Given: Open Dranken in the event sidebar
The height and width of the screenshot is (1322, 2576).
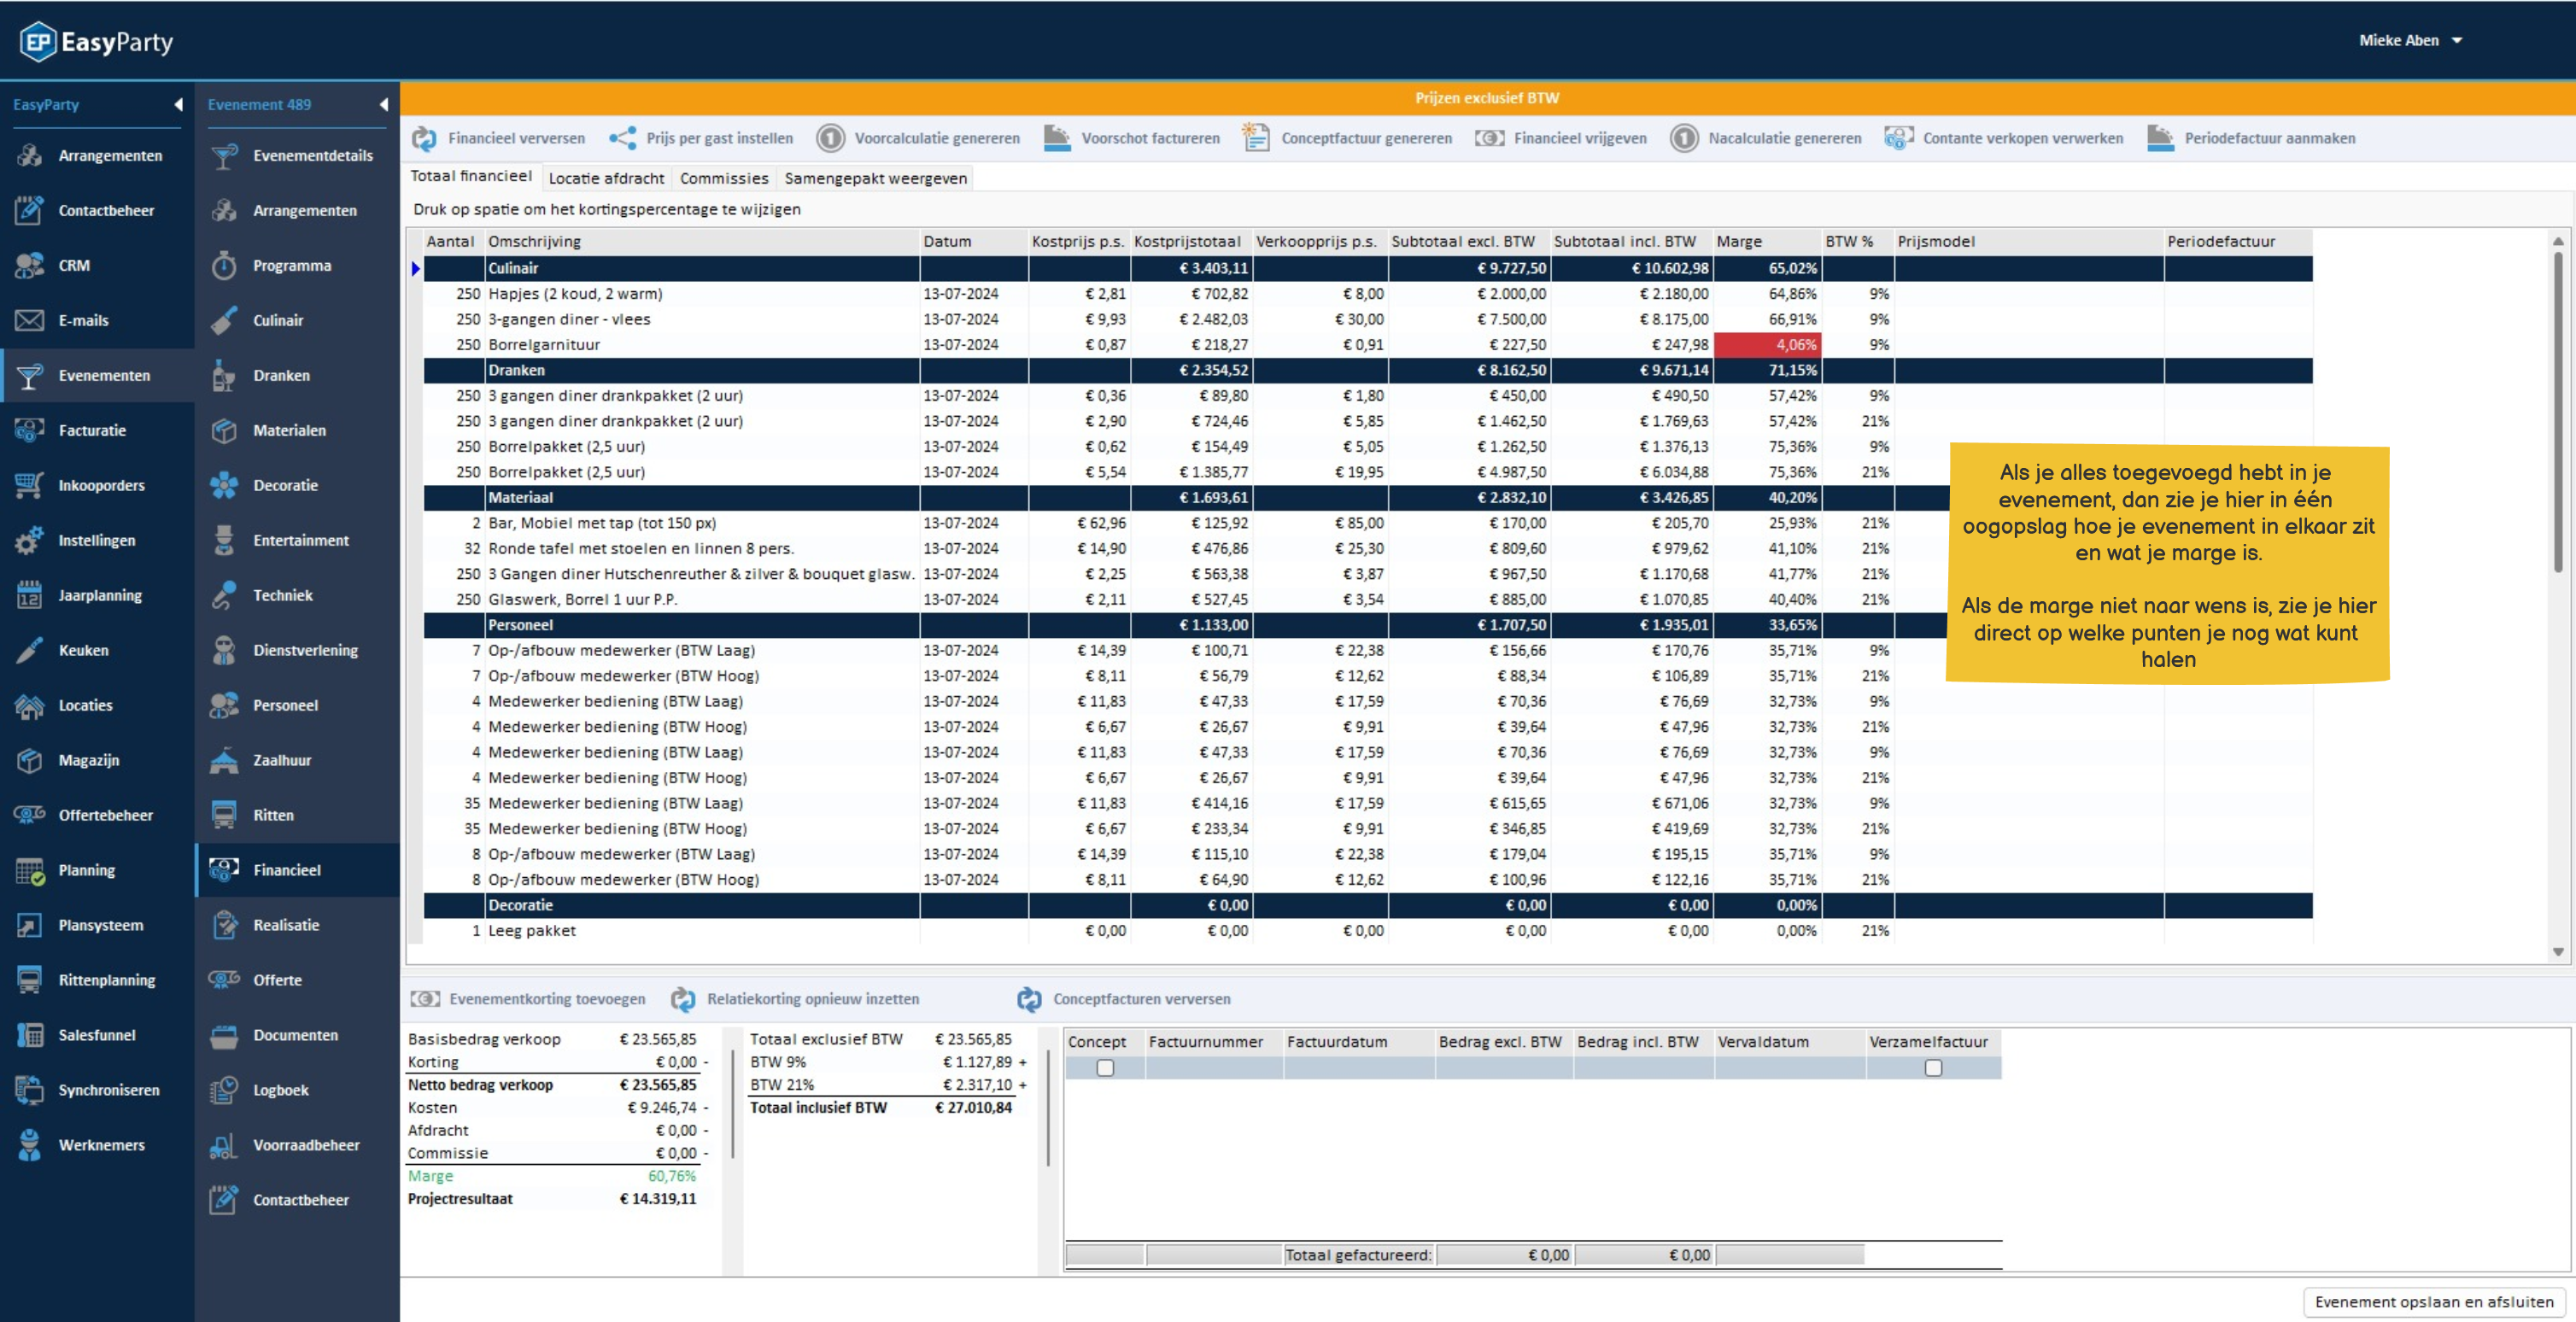Looking at the screenshot, I should pyautogui.click(x=297, y=375).
